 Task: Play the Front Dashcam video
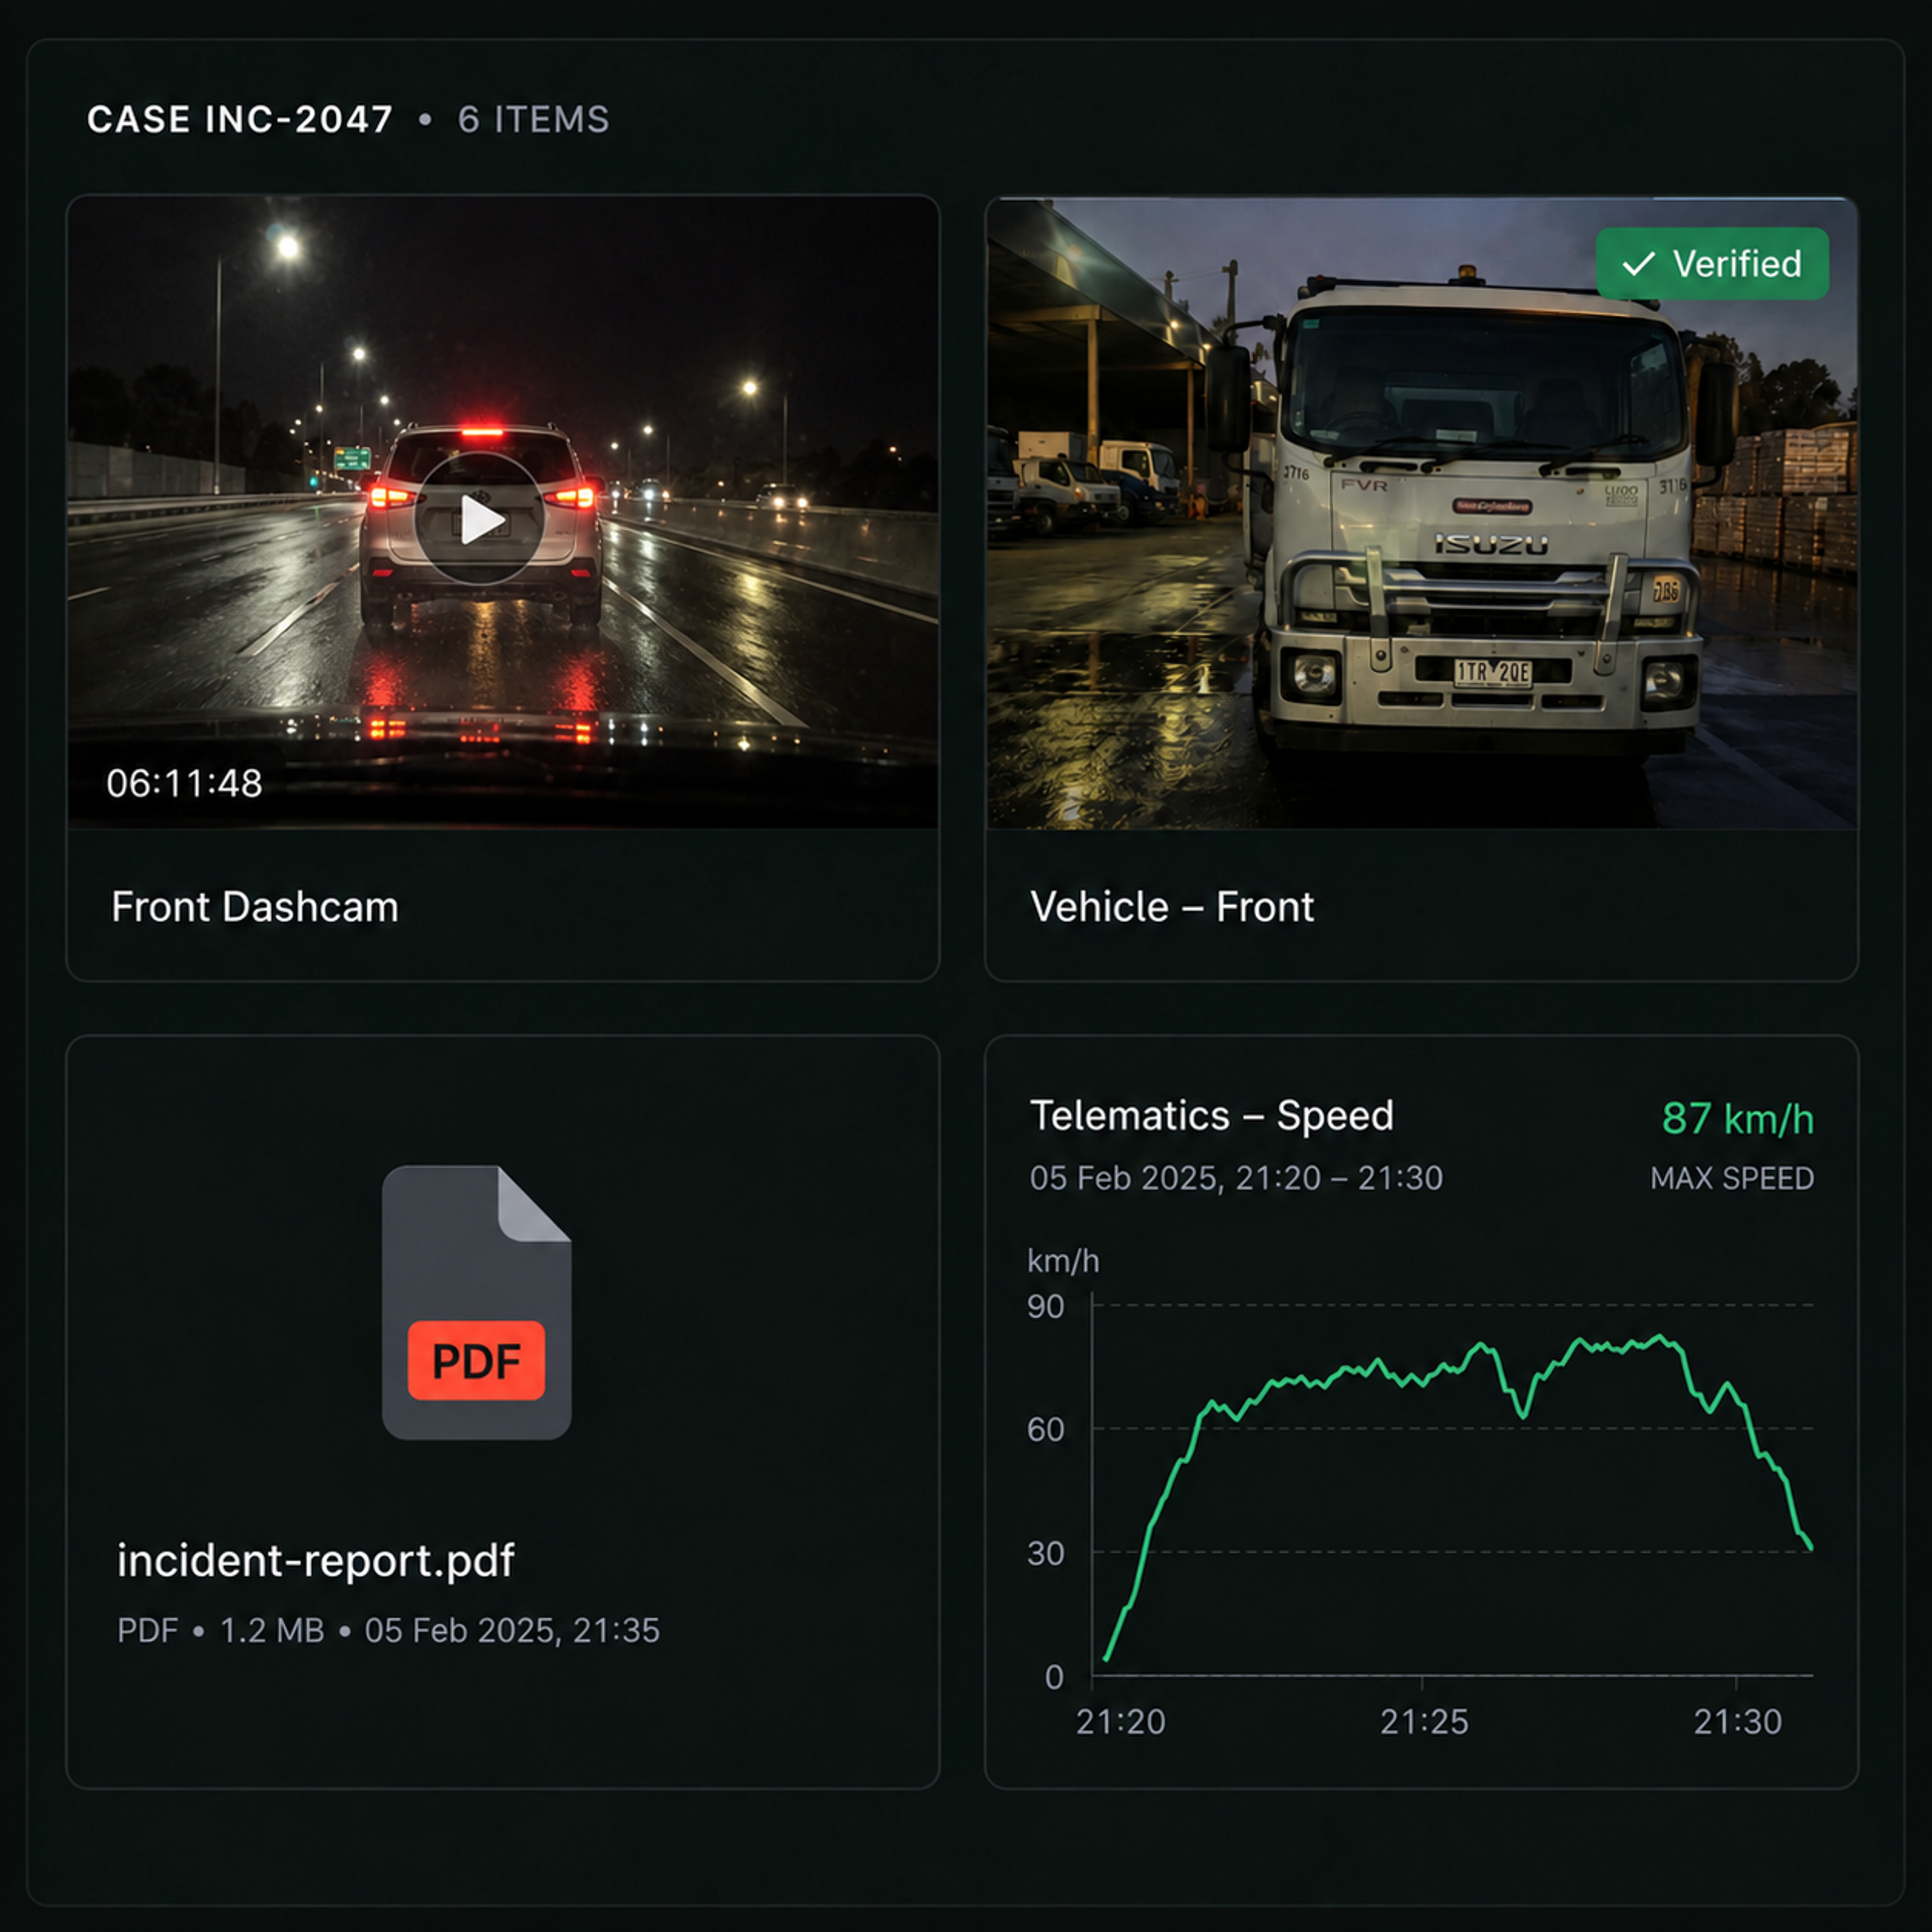point(479,518)
